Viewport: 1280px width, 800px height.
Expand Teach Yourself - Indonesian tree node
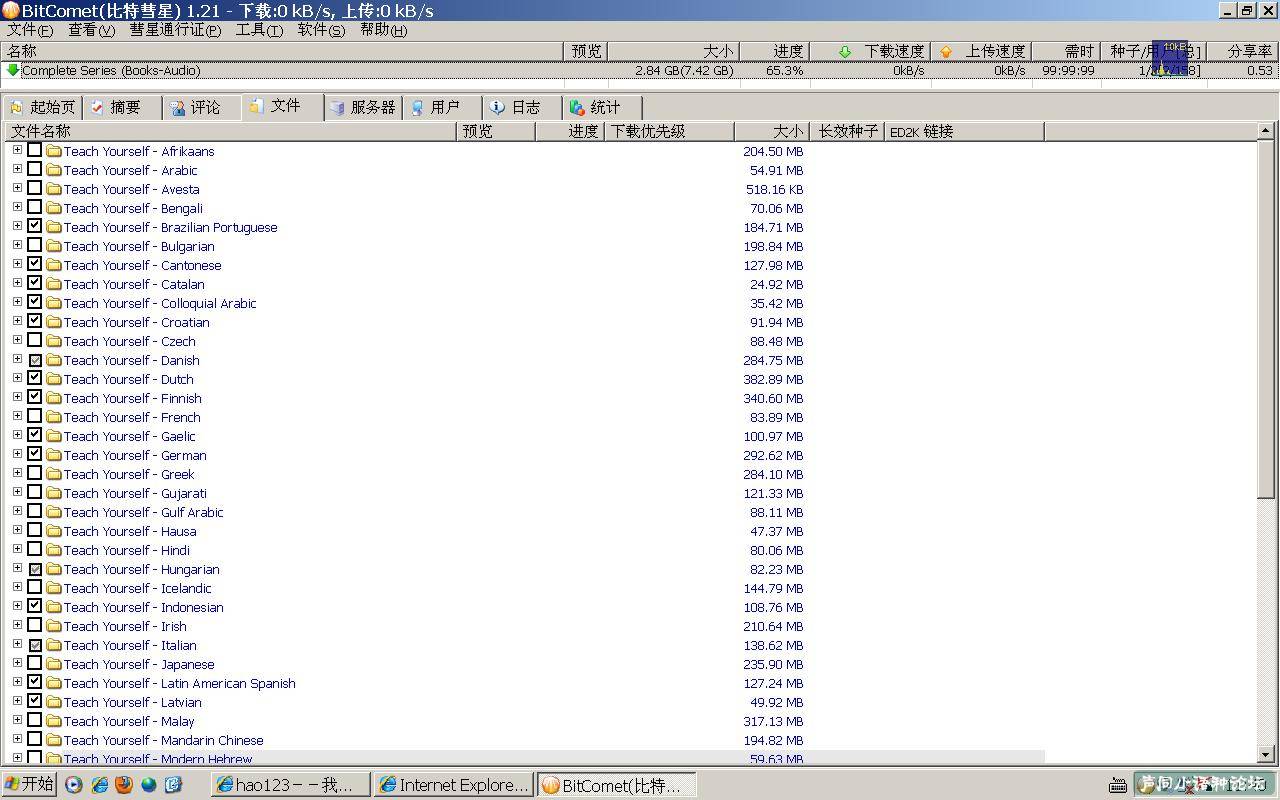pos(17,606)
